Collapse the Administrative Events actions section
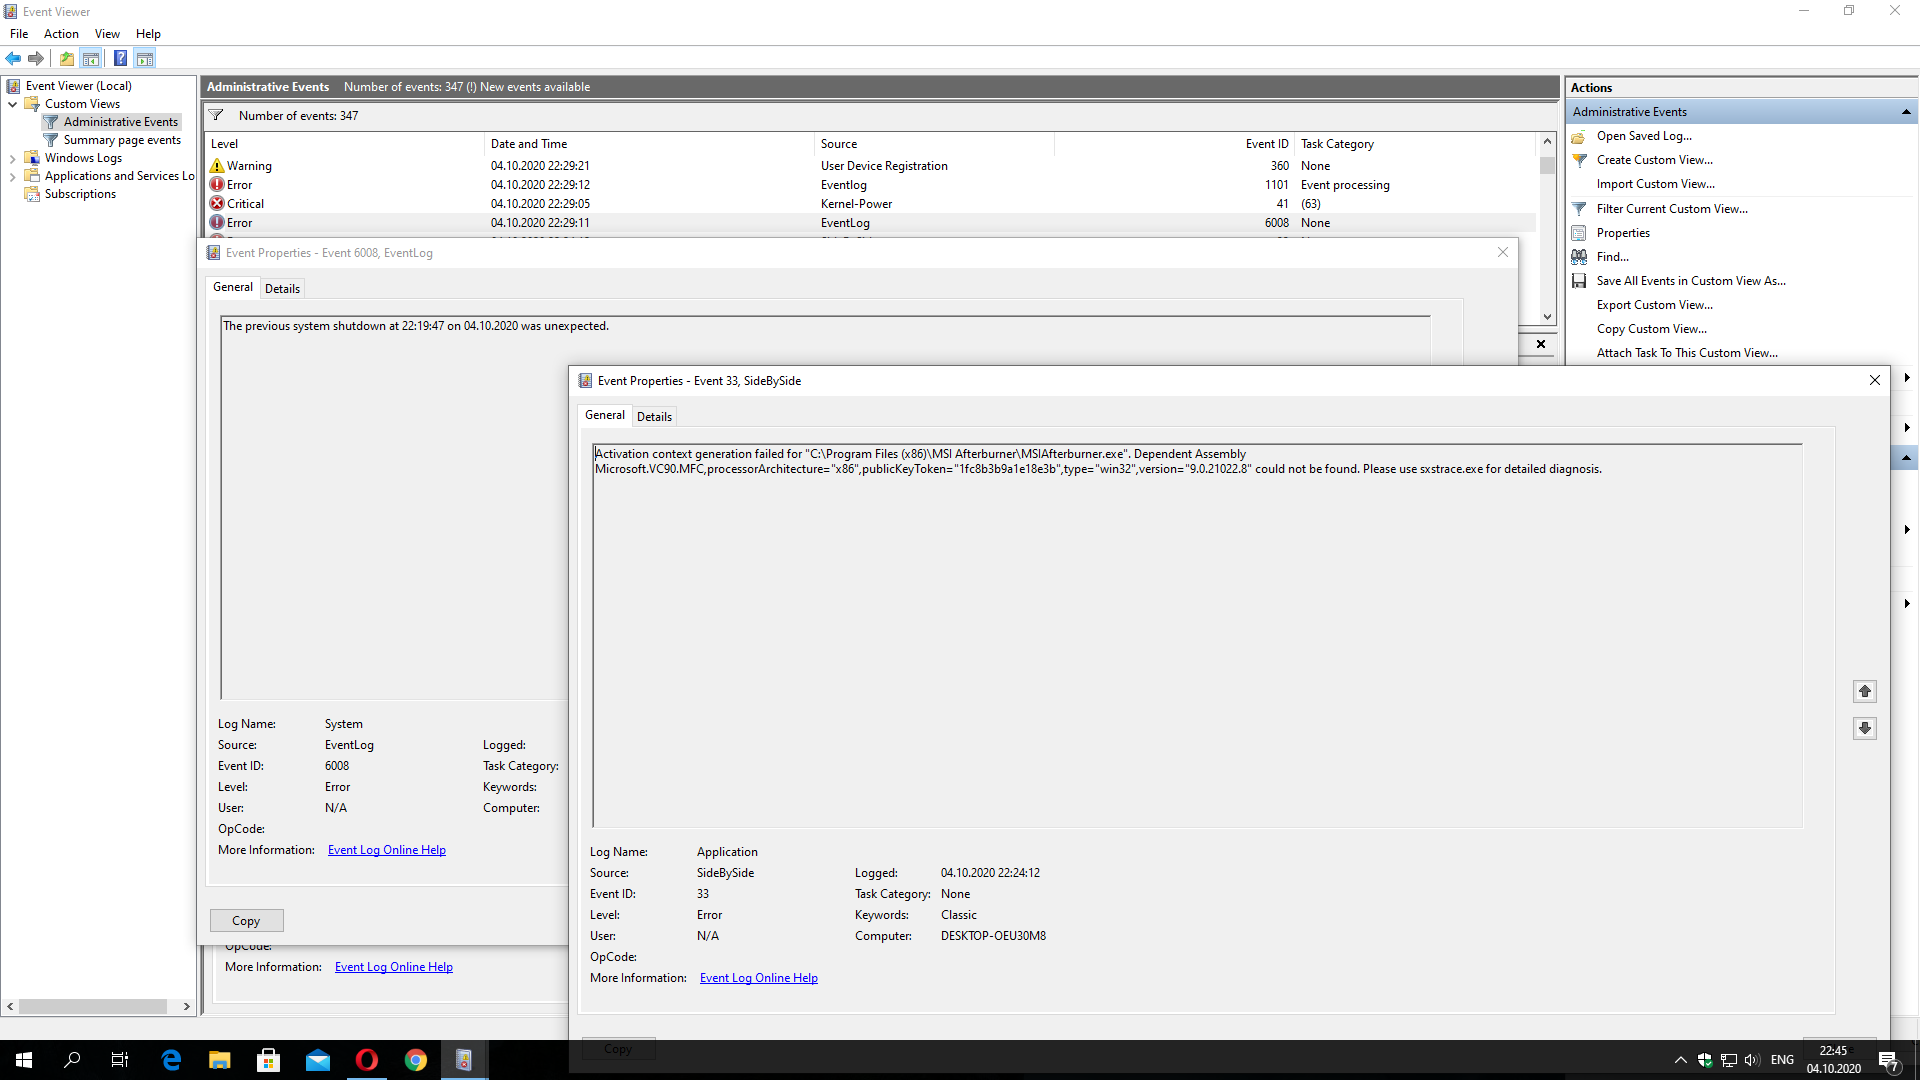 click(1906, 112)
